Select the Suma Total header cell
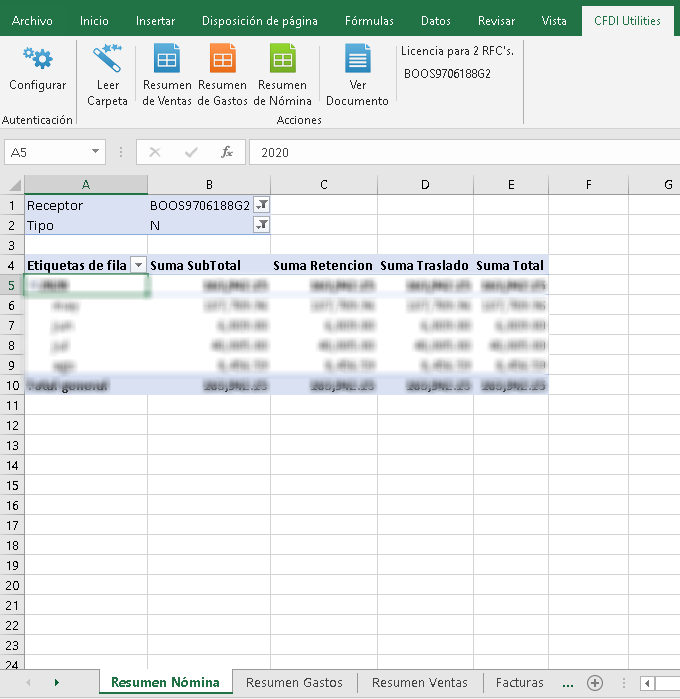This screenshot has width=680, height=699. click(510, 265)
